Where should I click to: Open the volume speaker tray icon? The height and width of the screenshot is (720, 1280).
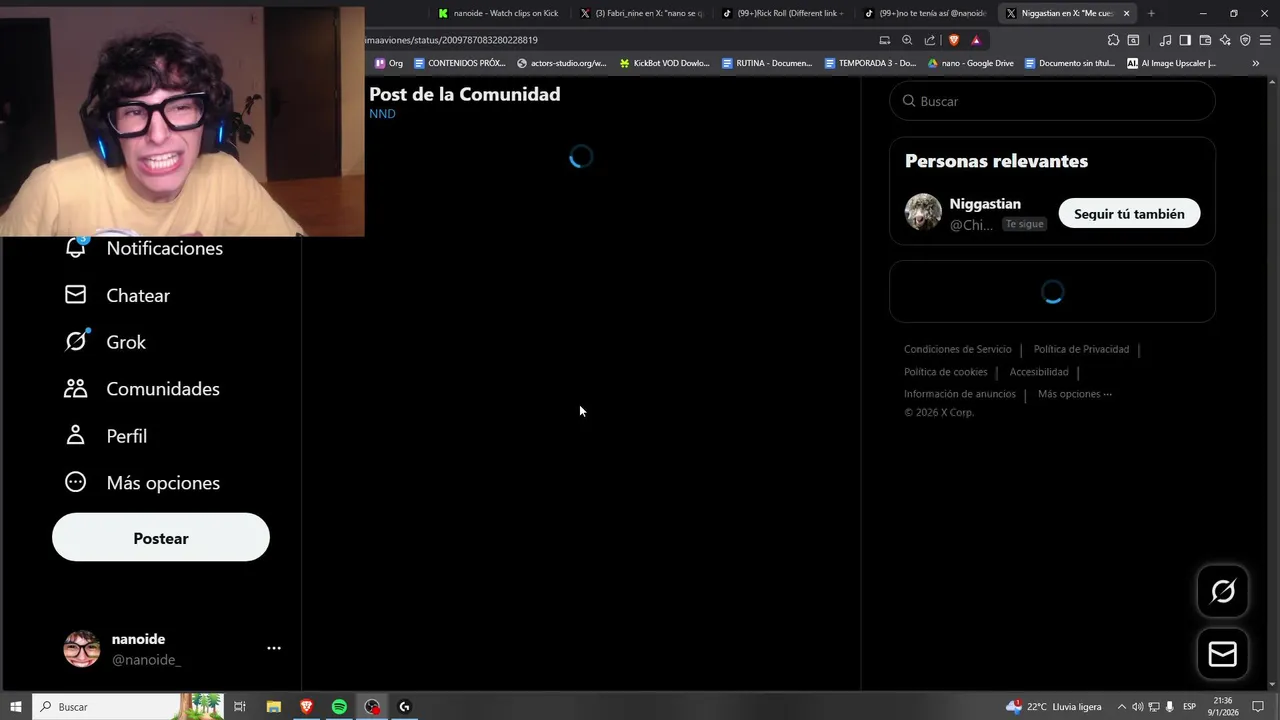click(1137, 707)
